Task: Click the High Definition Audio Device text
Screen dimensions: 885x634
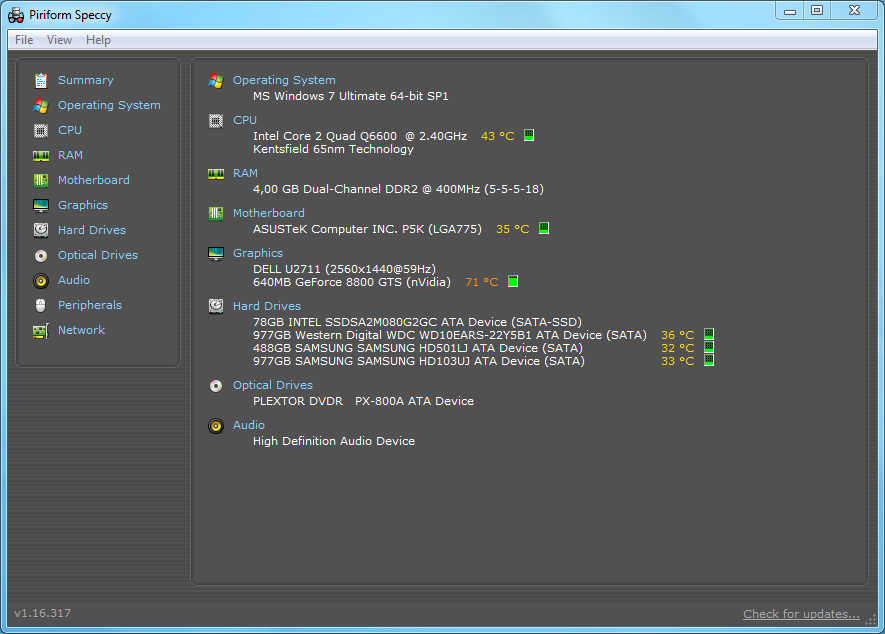Action: (334, 441)
